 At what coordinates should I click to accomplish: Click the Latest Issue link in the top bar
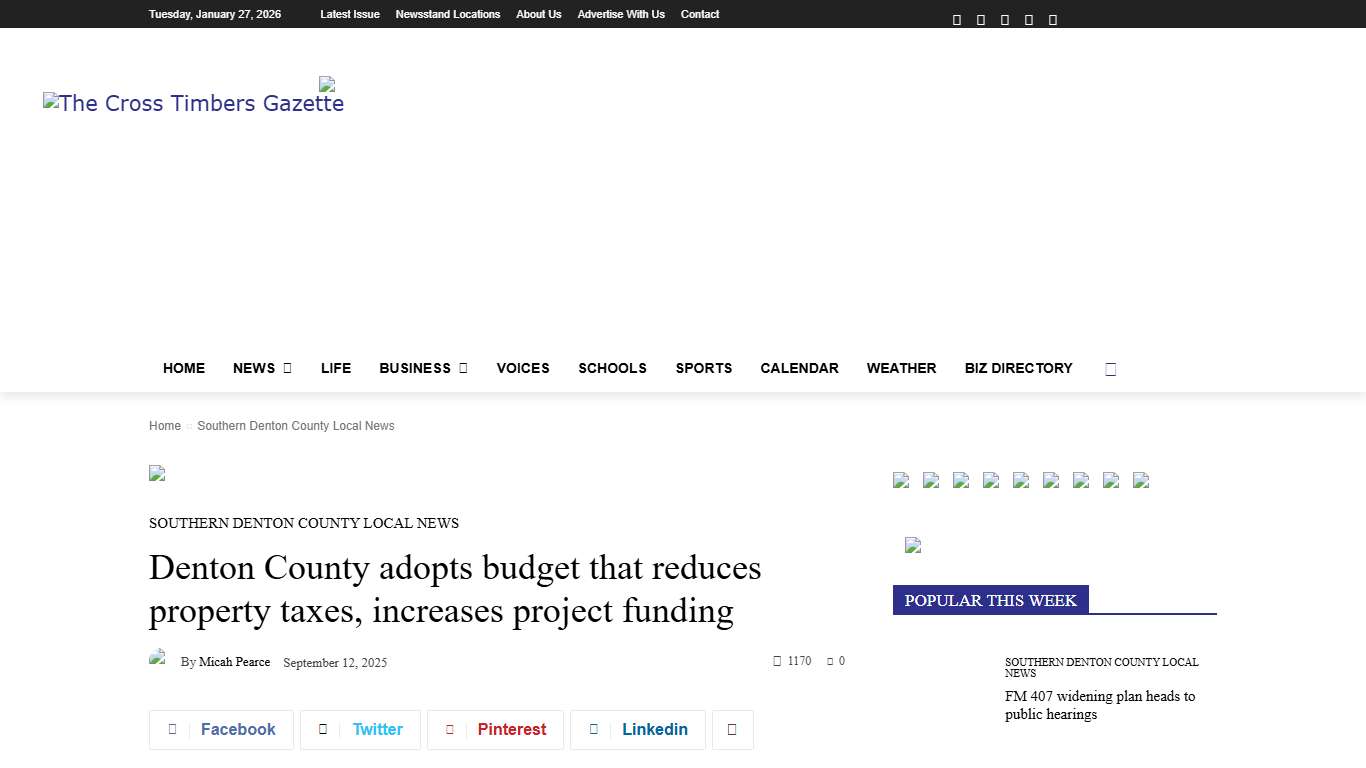point(349,14)
